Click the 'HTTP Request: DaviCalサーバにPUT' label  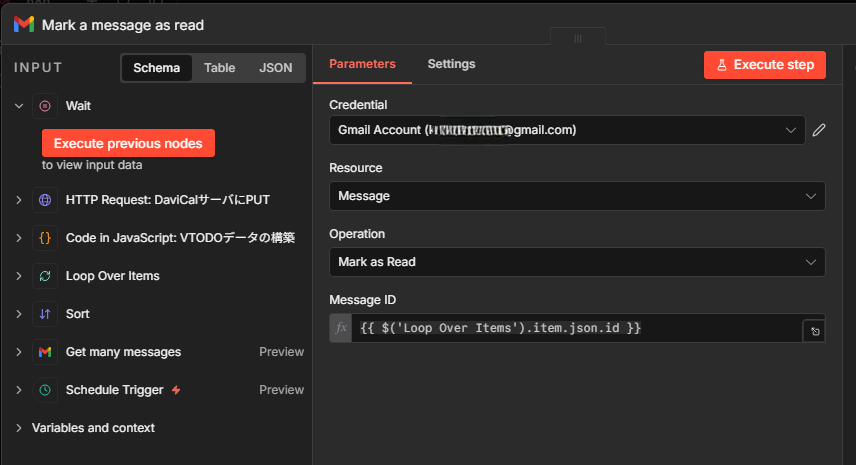click(168, 200)
